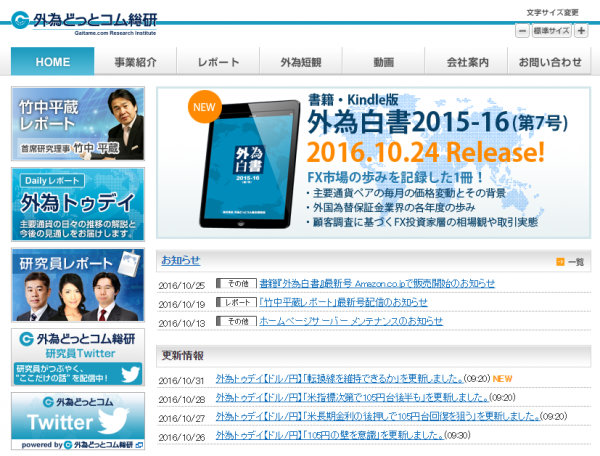Open the HOME navigation tab
This screenshot has width=600, height=456.
coord(52,62)
